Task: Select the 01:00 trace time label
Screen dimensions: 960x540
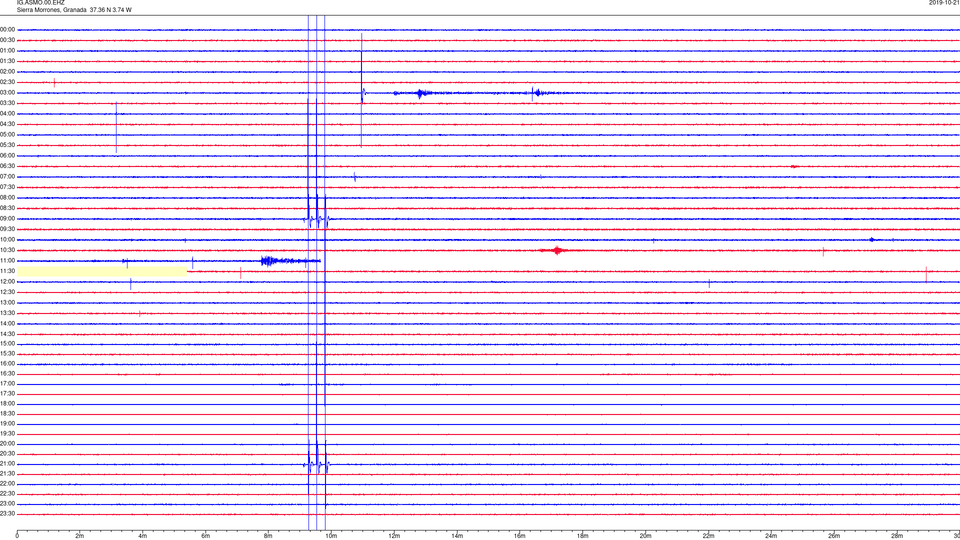Action: (7, 50)
